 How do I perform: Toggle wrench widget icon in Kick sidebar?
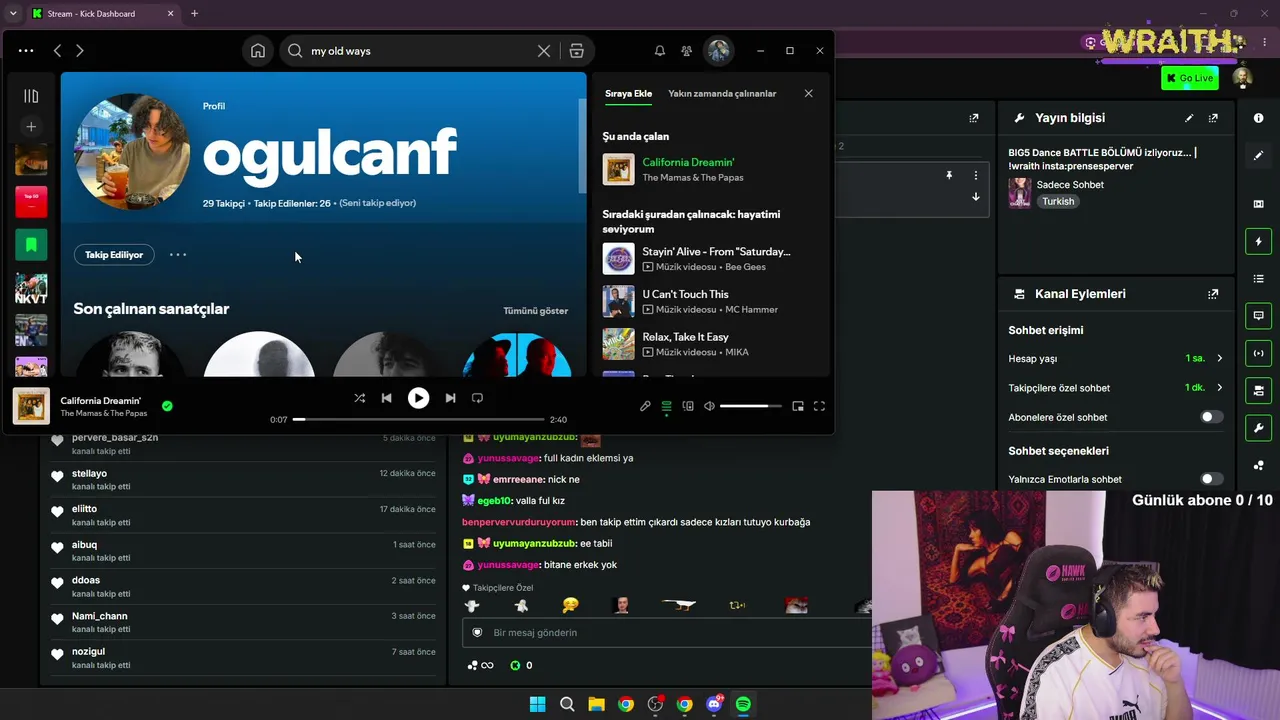[x=1258, y=428]
